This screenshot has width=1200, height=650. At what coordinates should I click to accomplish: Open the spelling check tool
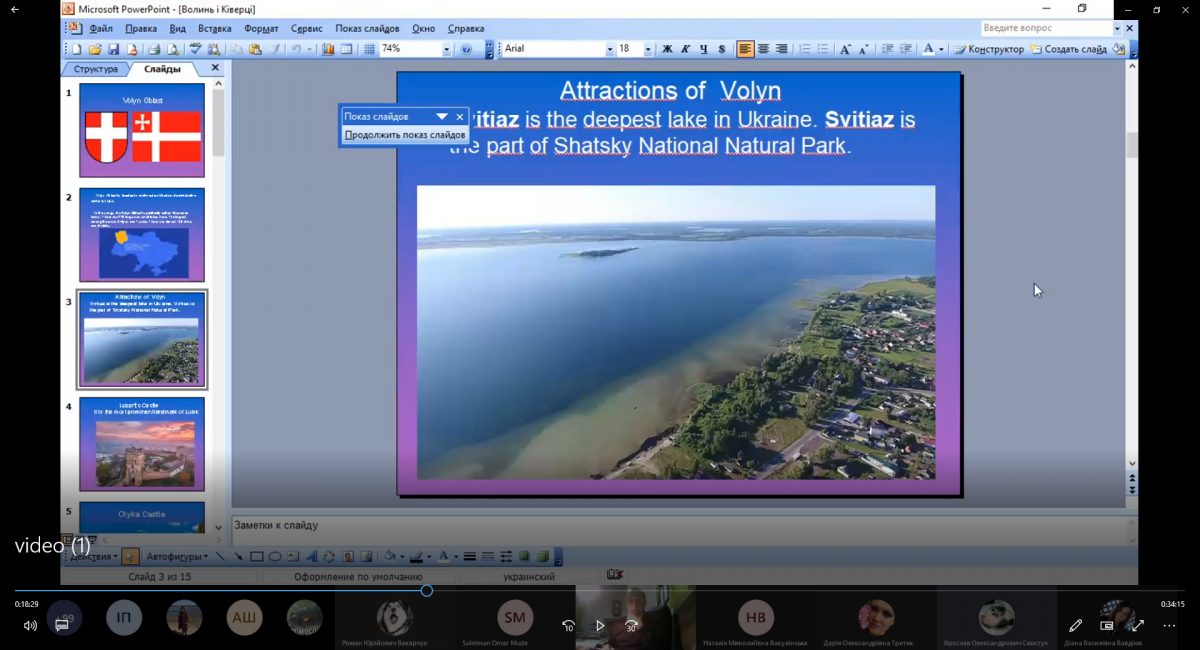(196, 49)
